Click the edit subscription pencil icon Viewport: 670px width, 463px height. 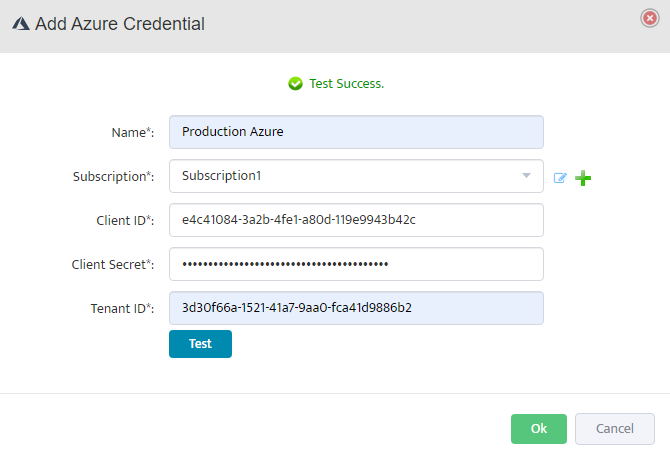[x=560, y=178]
